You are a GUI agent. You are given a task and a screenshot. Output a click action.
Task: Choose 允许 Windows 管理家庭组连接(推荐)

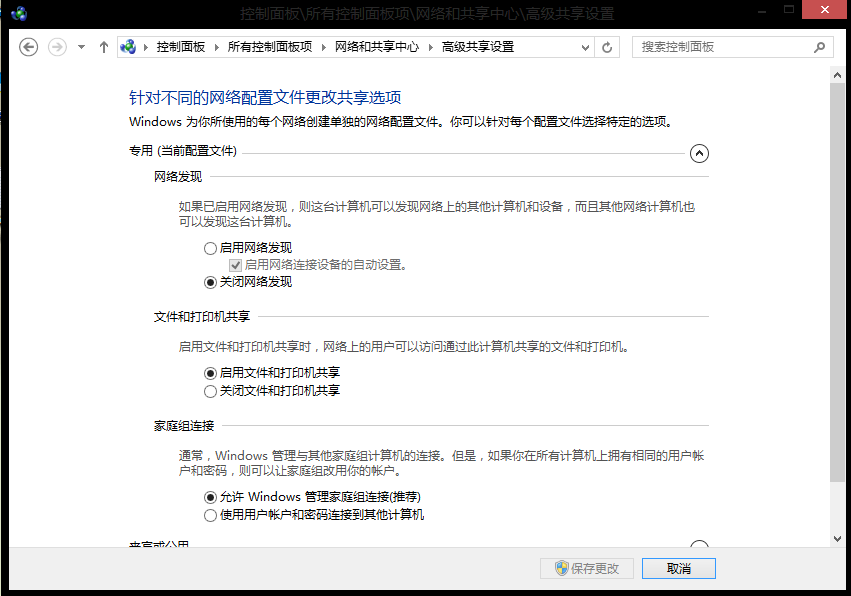(210, 497)
